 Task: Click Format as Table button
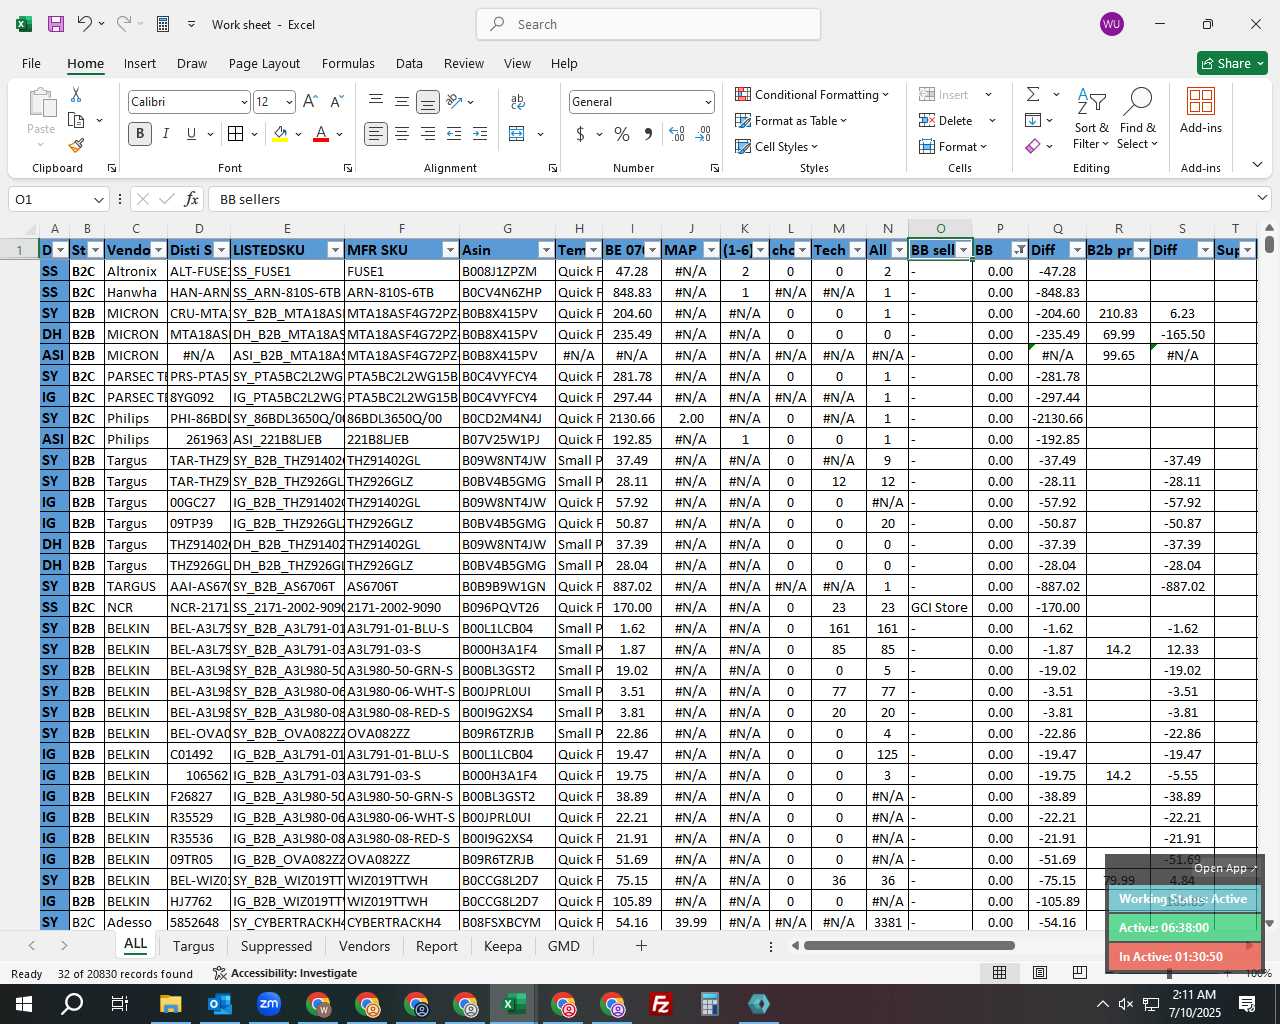click(790, 120)
